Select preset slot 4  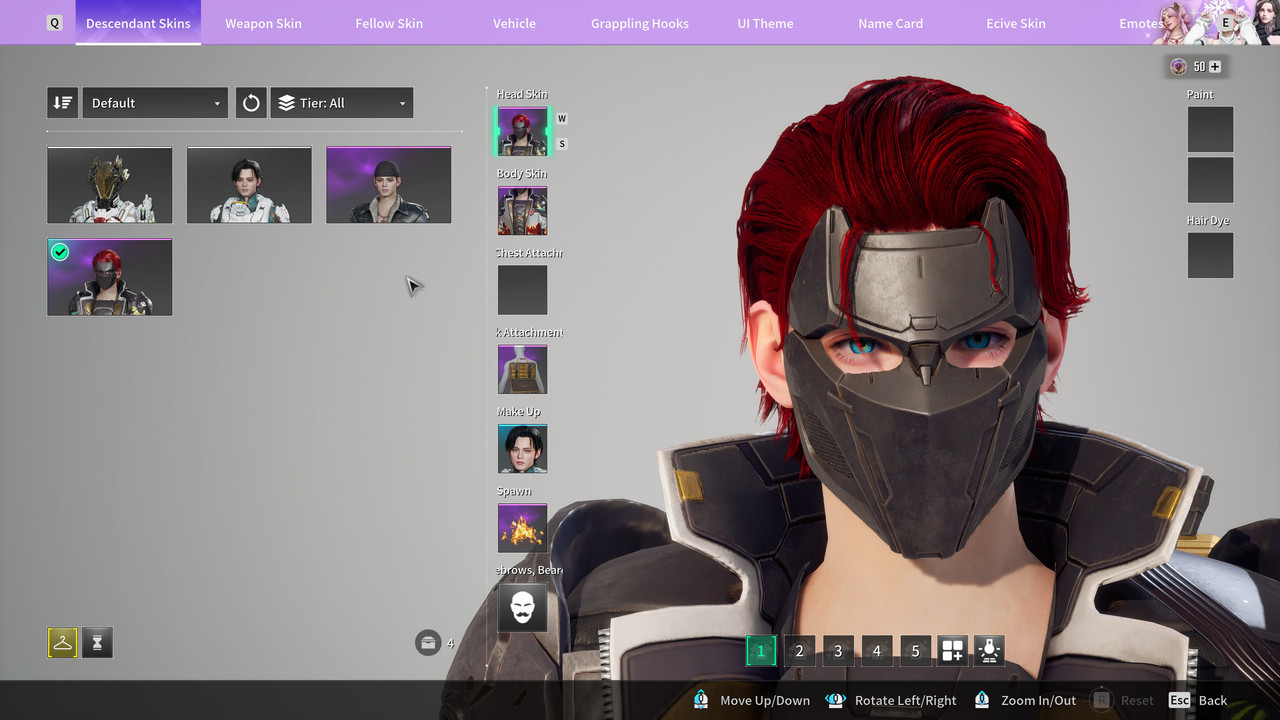click(877, 651)
